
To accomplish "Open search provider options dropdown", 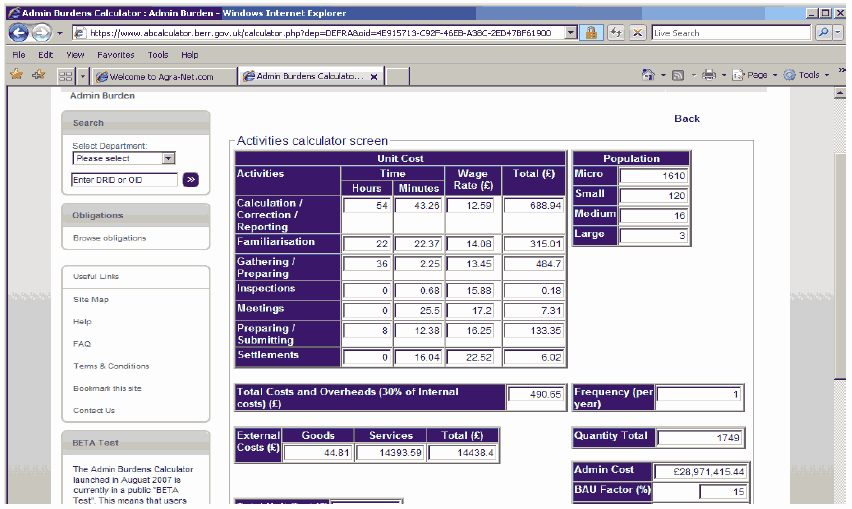I will pos(838,33).
